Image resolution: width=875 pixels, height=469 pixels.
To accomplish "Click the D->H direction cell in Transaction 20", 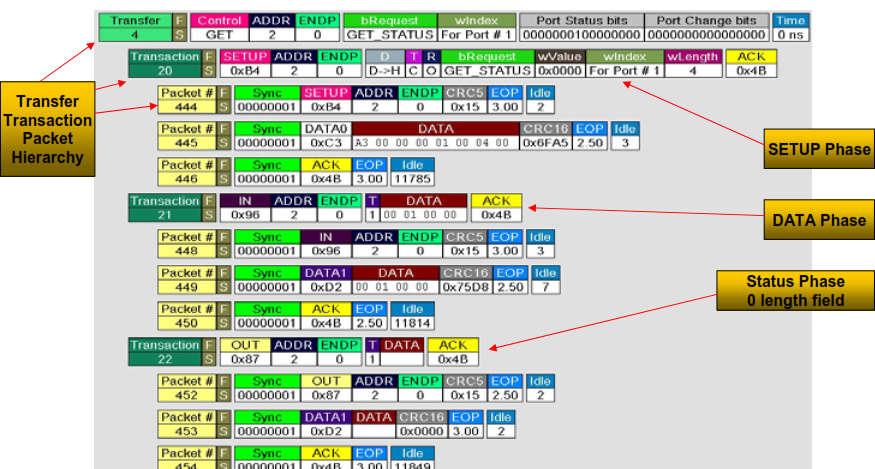I will (x=385, y=64).
